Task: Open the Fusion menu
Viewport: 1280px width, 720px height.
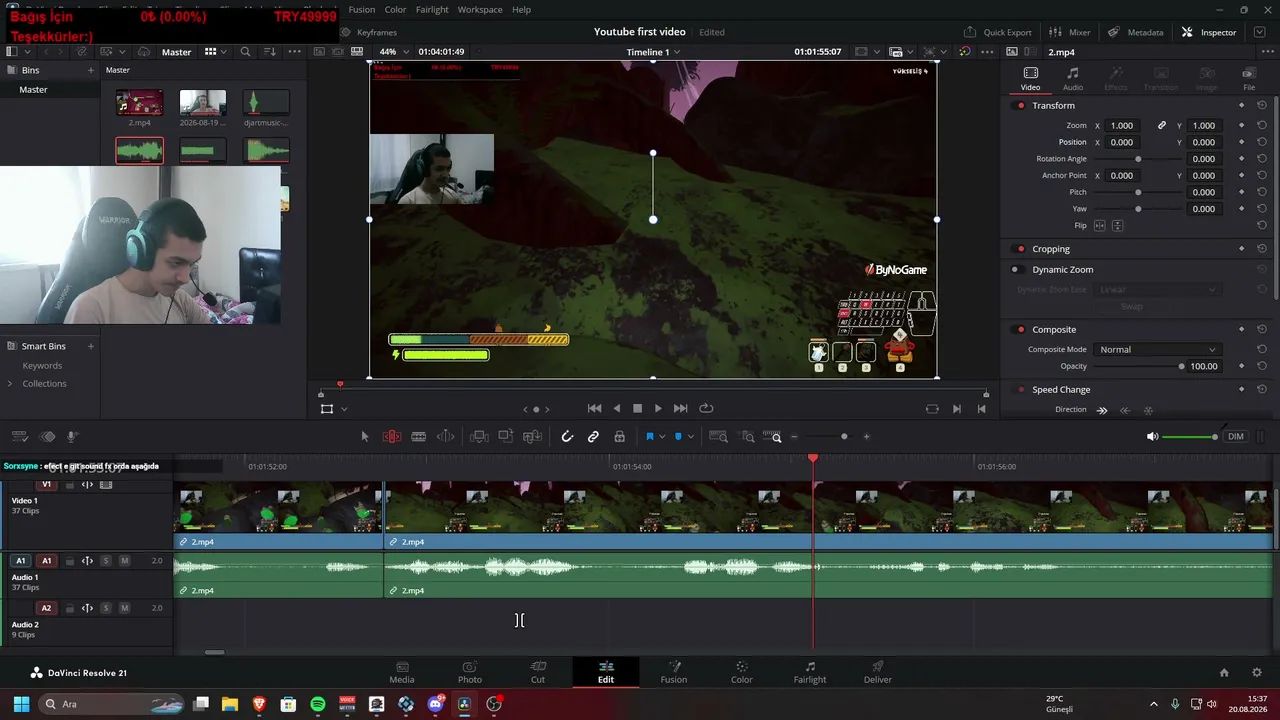Action: [x=362, y=10]
